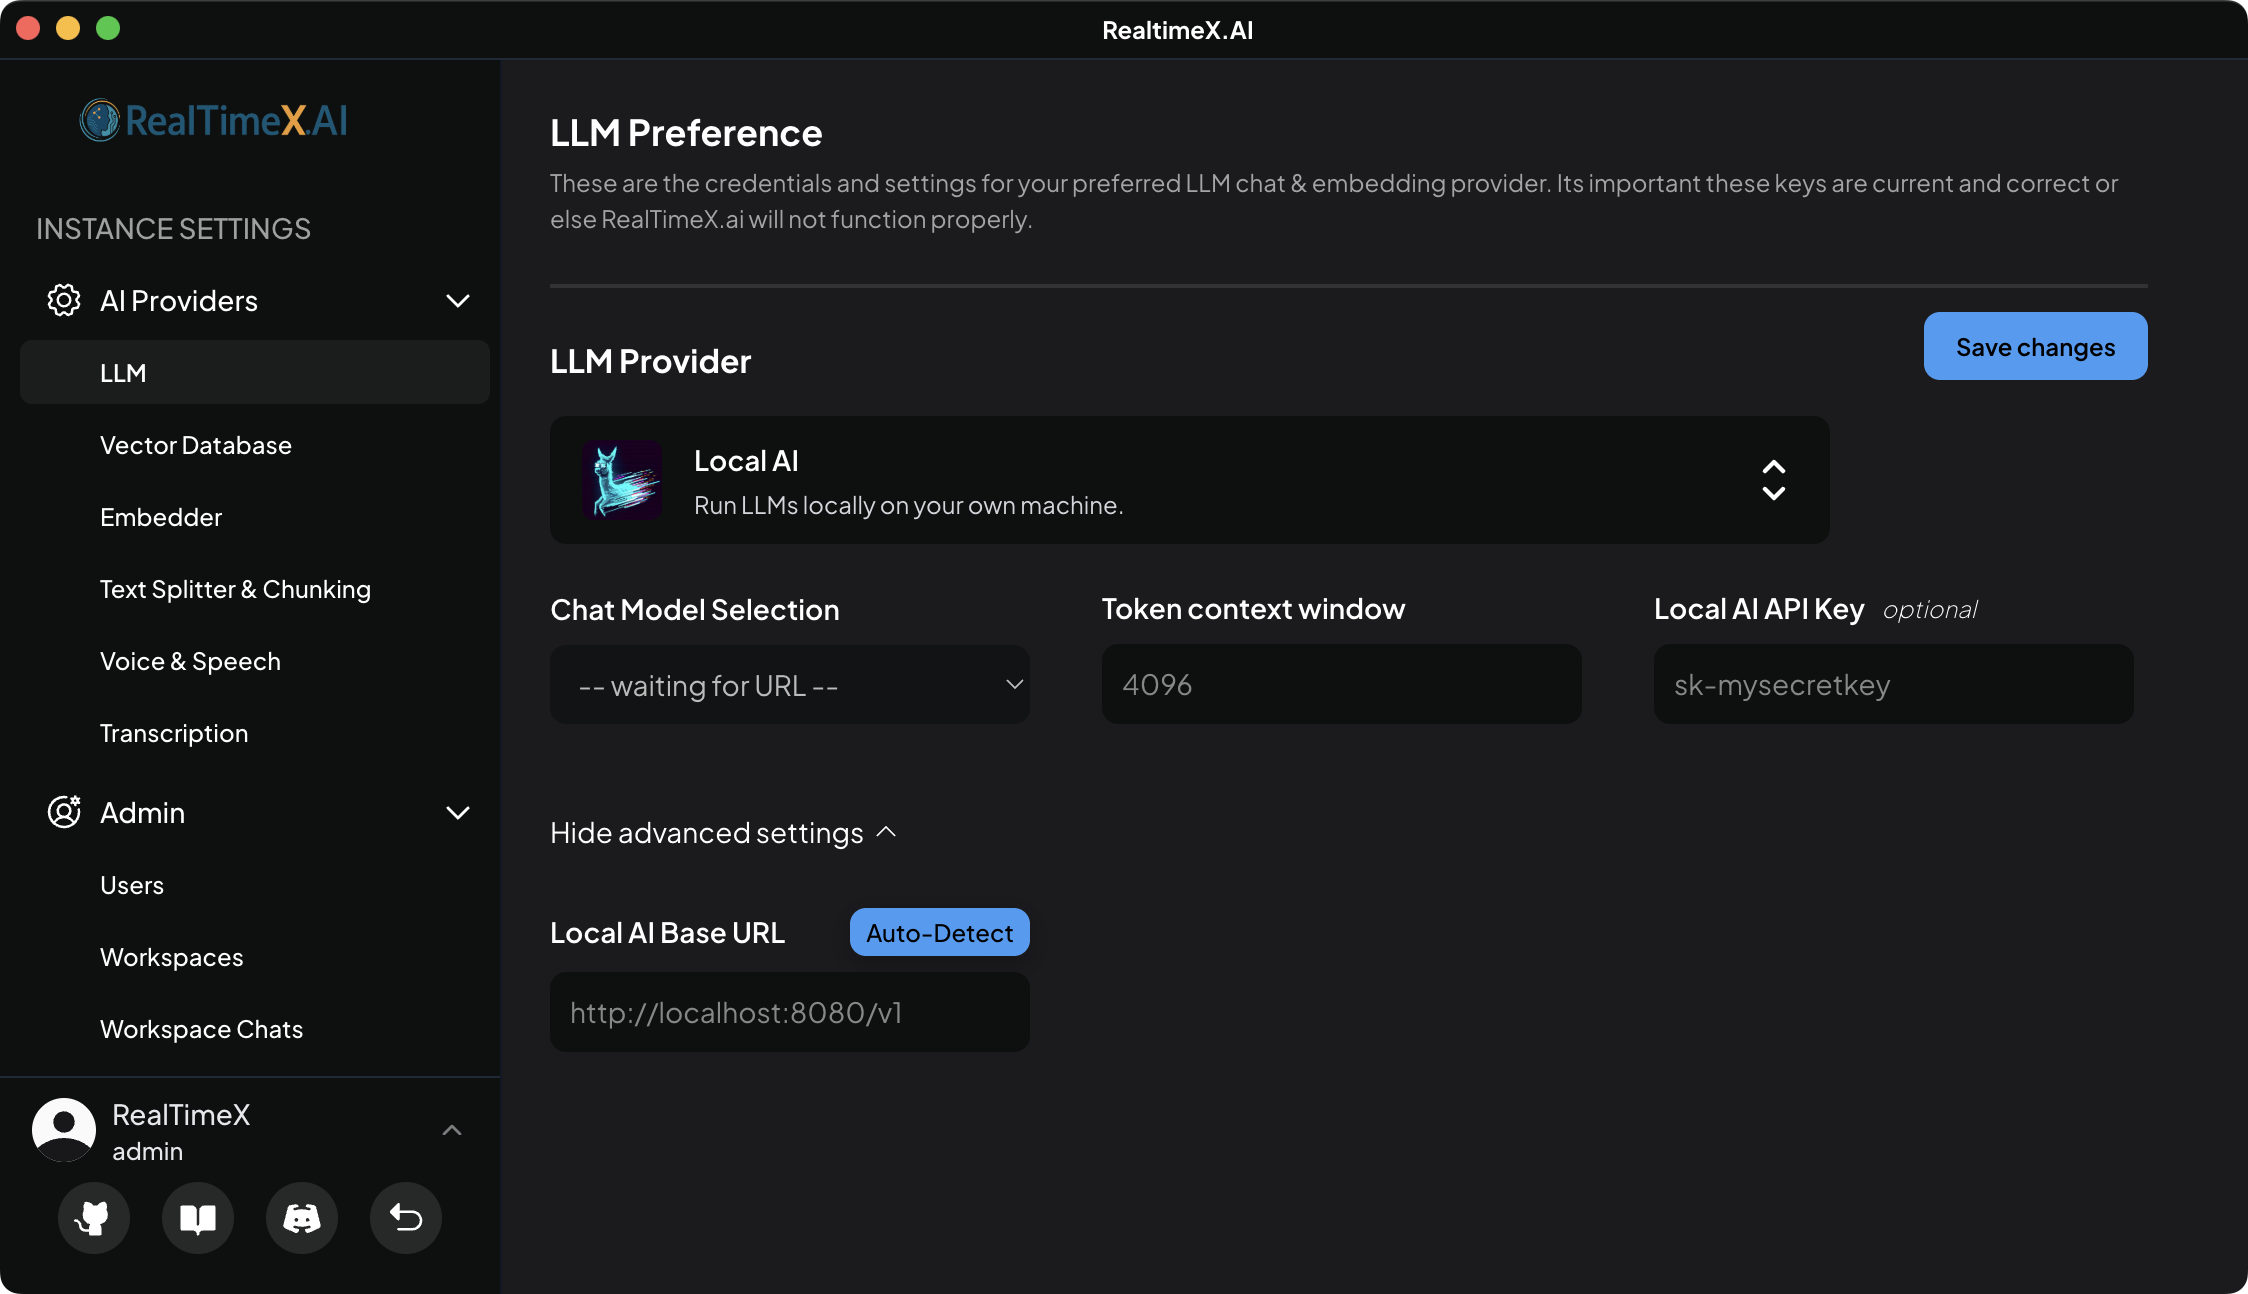Switch to Vector Database settings
2248x1294 pixels.
pyautogui.click(x=196, y=444)
